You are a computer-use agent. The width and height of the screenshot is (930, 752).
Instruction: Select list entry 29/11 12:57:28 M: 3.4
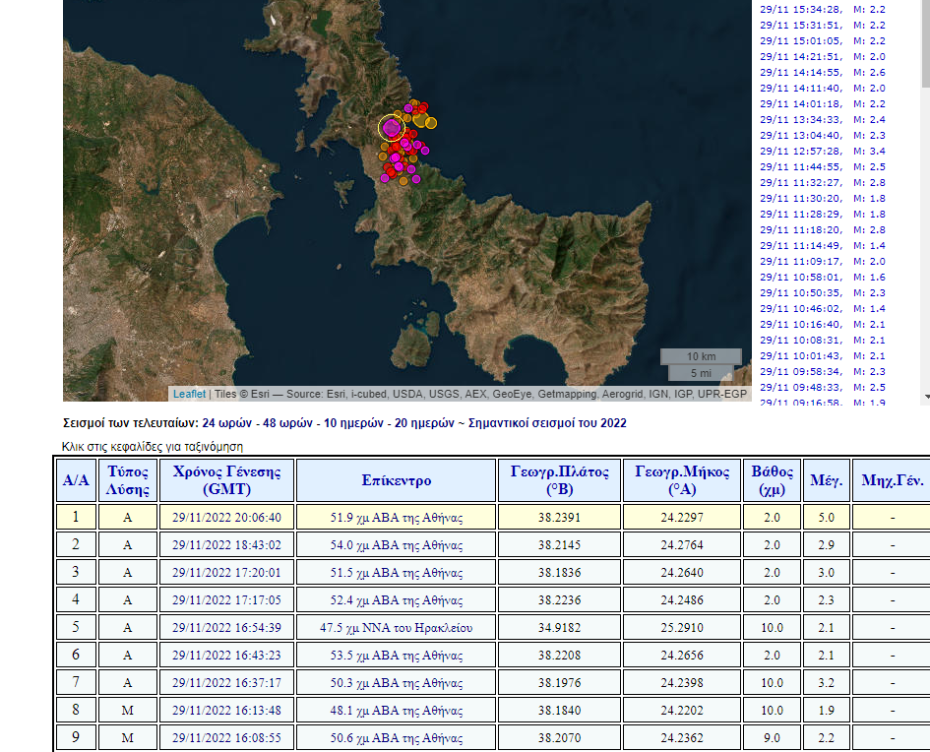(x=822, y=151)
